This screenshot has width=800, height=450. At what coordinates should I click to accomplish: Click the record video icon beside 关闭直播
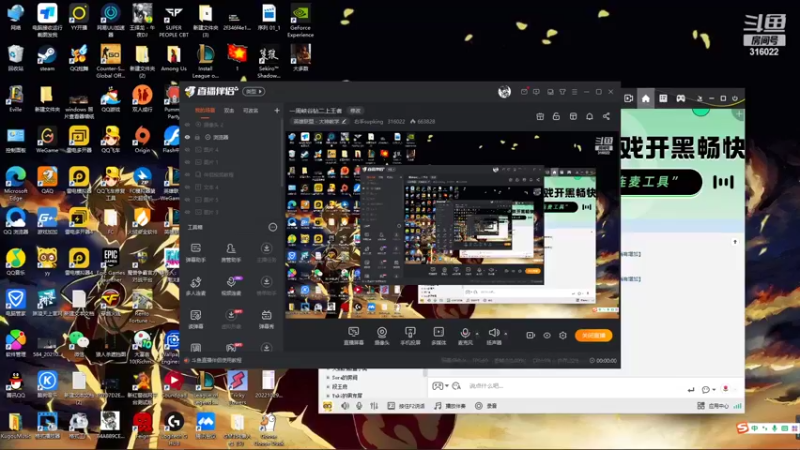531,335
